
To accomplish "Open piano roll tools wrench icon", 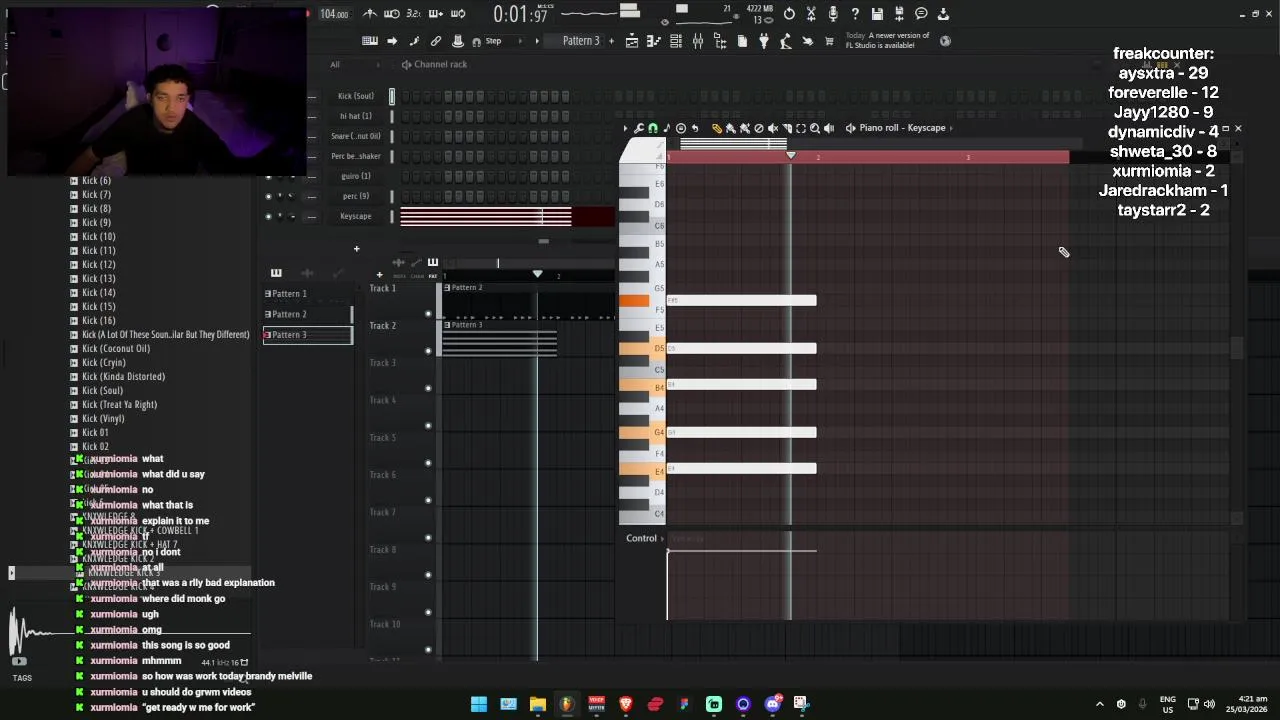I will pyautogui.click(x=639, y=128).
